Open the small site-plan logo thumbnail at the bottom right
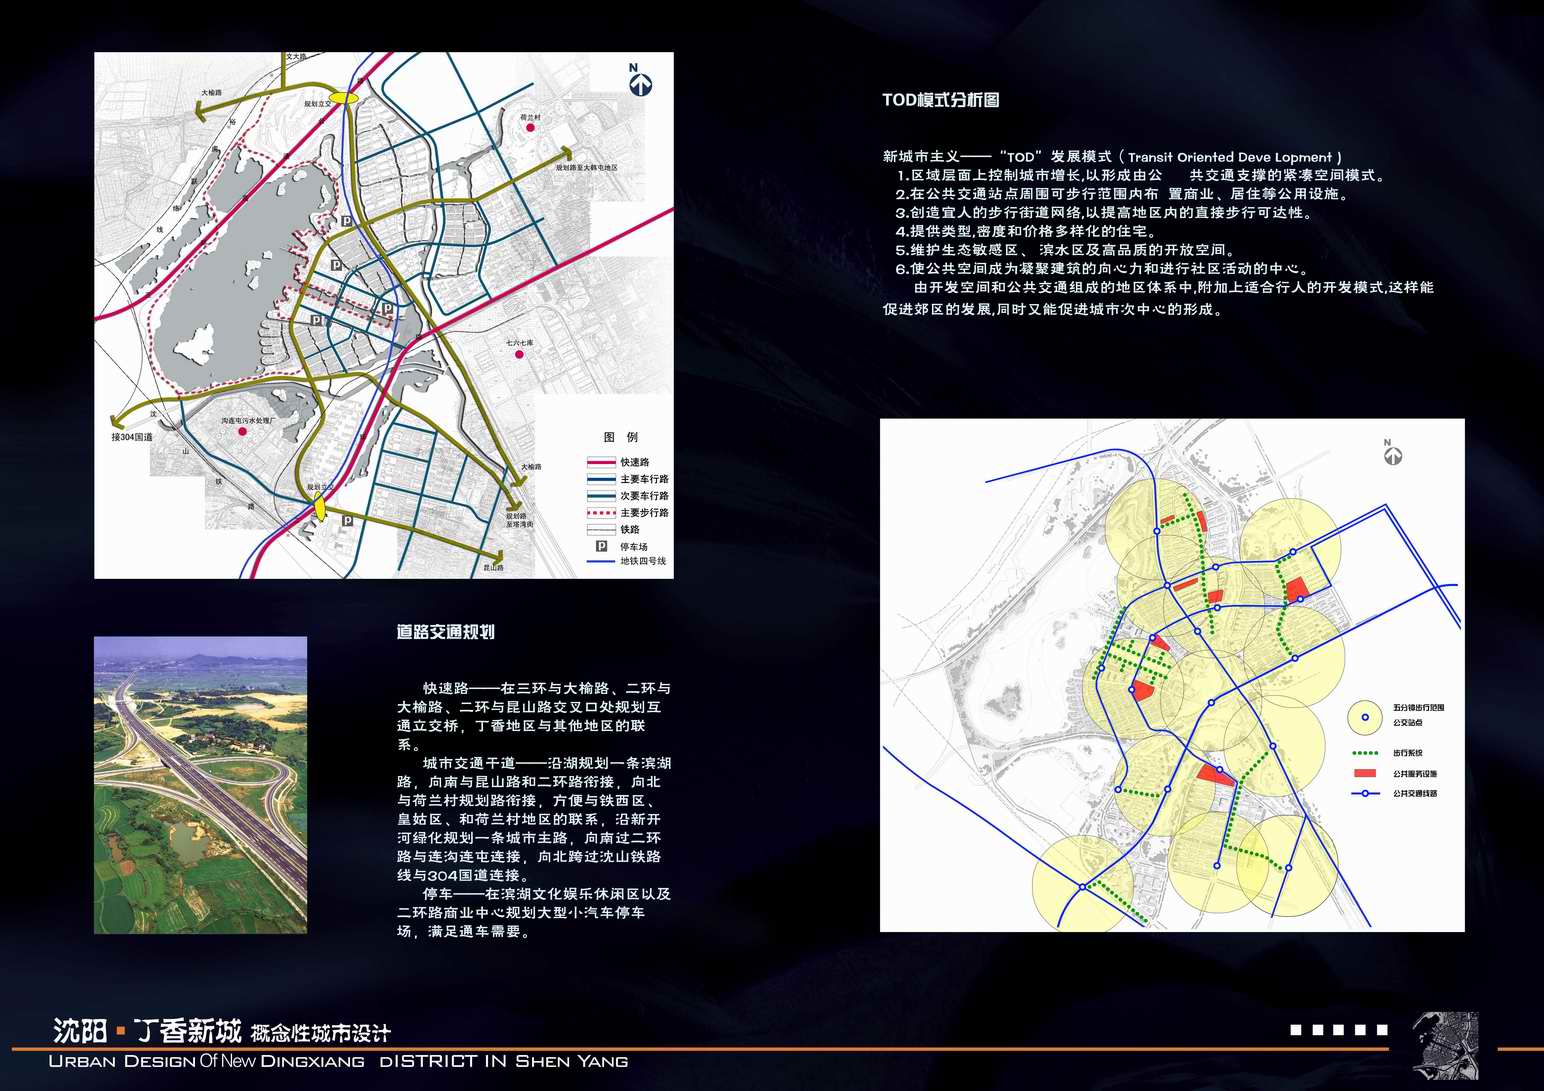1544x1091 pixels. tap(1445, 1045)
